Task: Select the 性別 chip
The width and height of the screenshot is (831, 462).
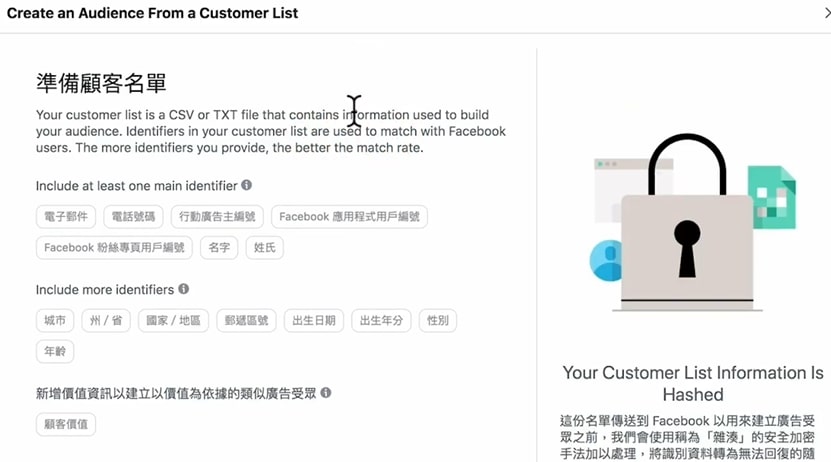Action: [438, 321]
